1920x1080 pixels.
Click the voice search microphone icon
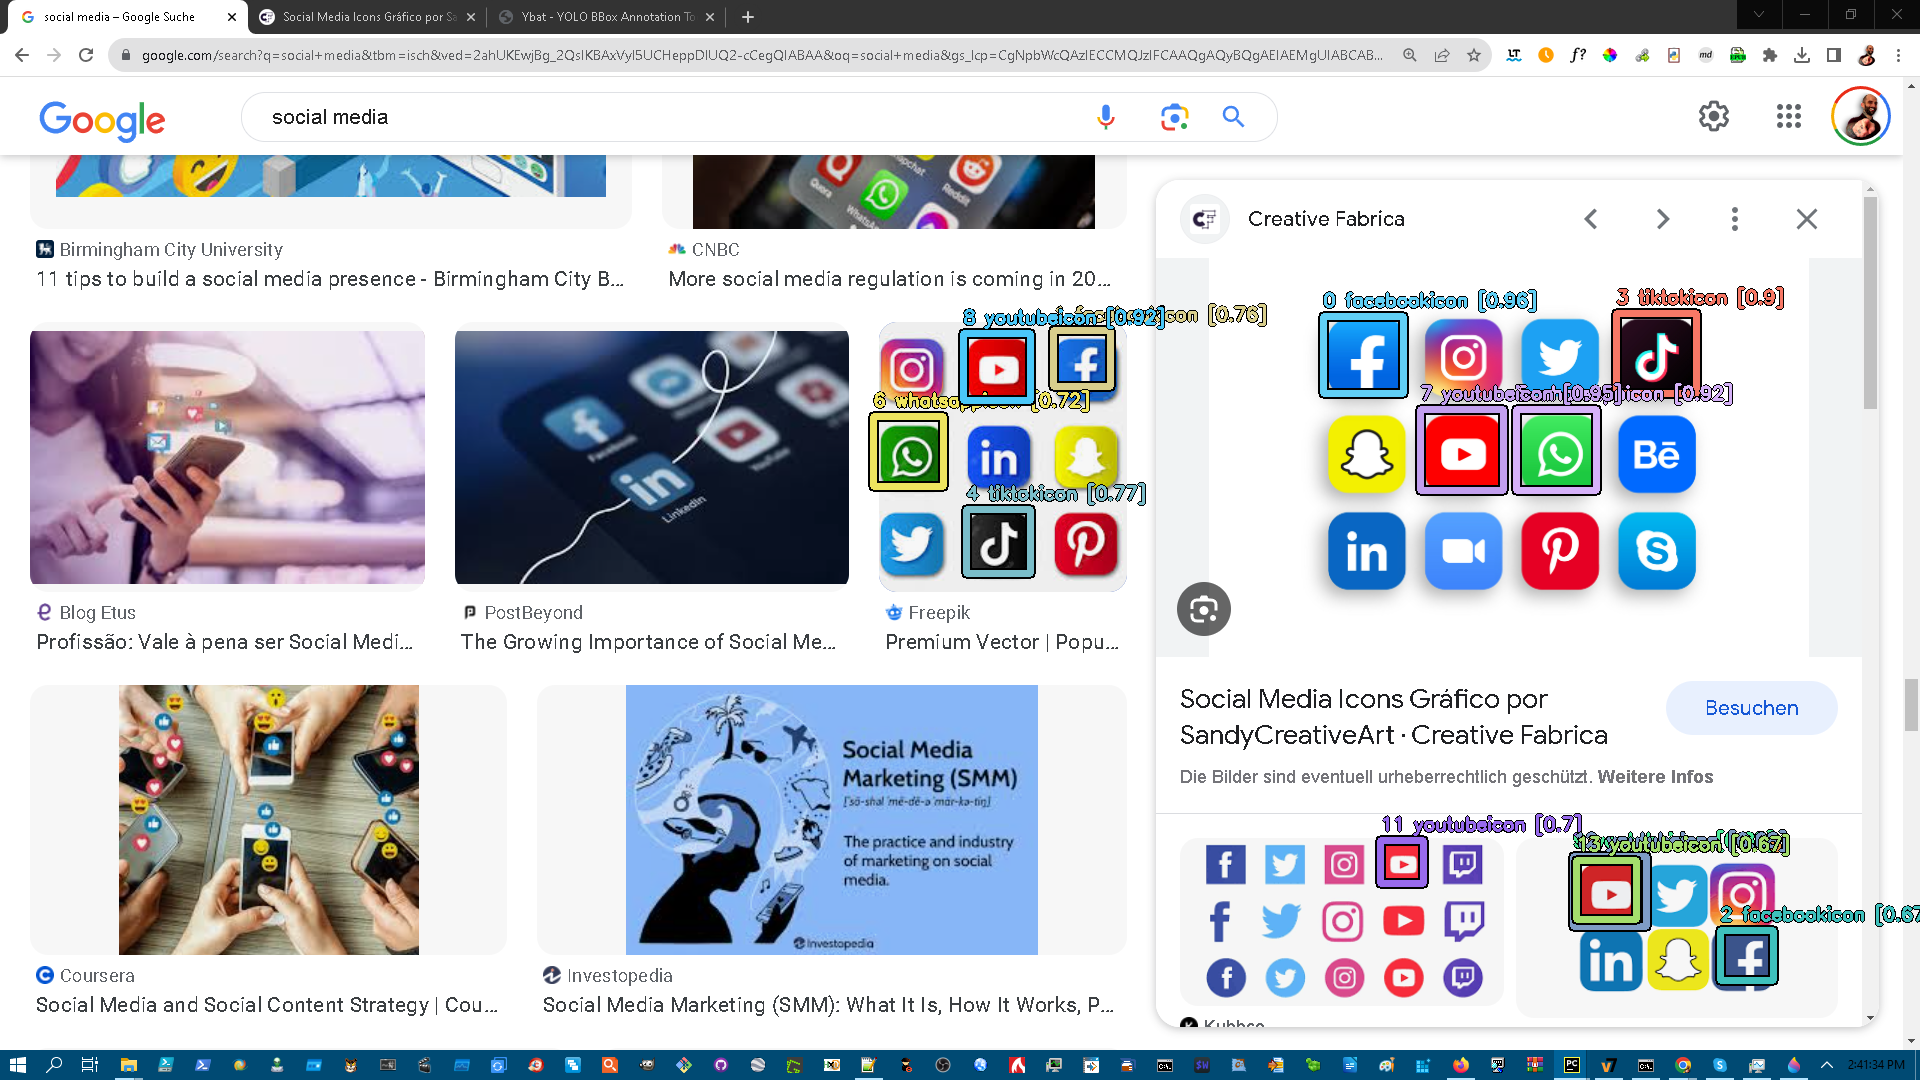coord(1105,117)
